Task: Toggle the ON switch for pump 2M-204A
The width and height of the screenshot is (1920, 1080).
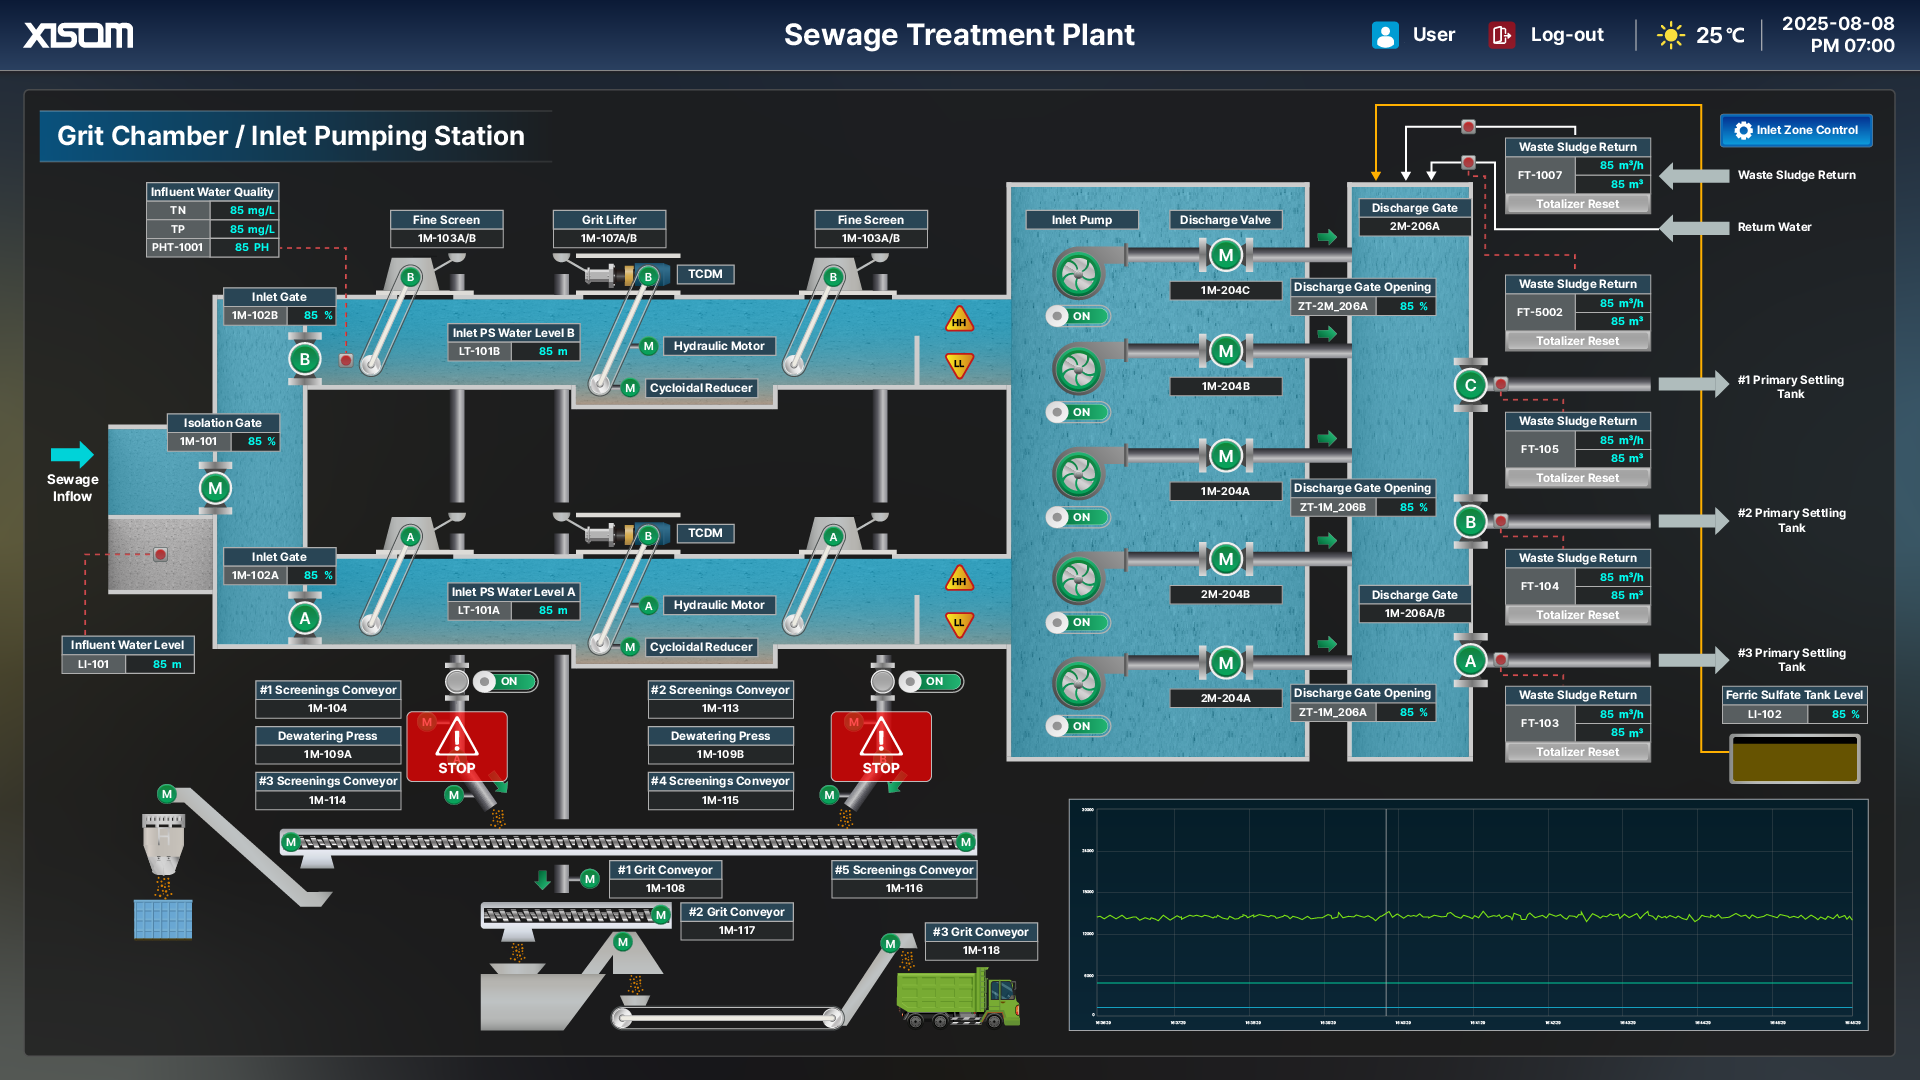Action: pyautogui.click(x=1077, y=726)
